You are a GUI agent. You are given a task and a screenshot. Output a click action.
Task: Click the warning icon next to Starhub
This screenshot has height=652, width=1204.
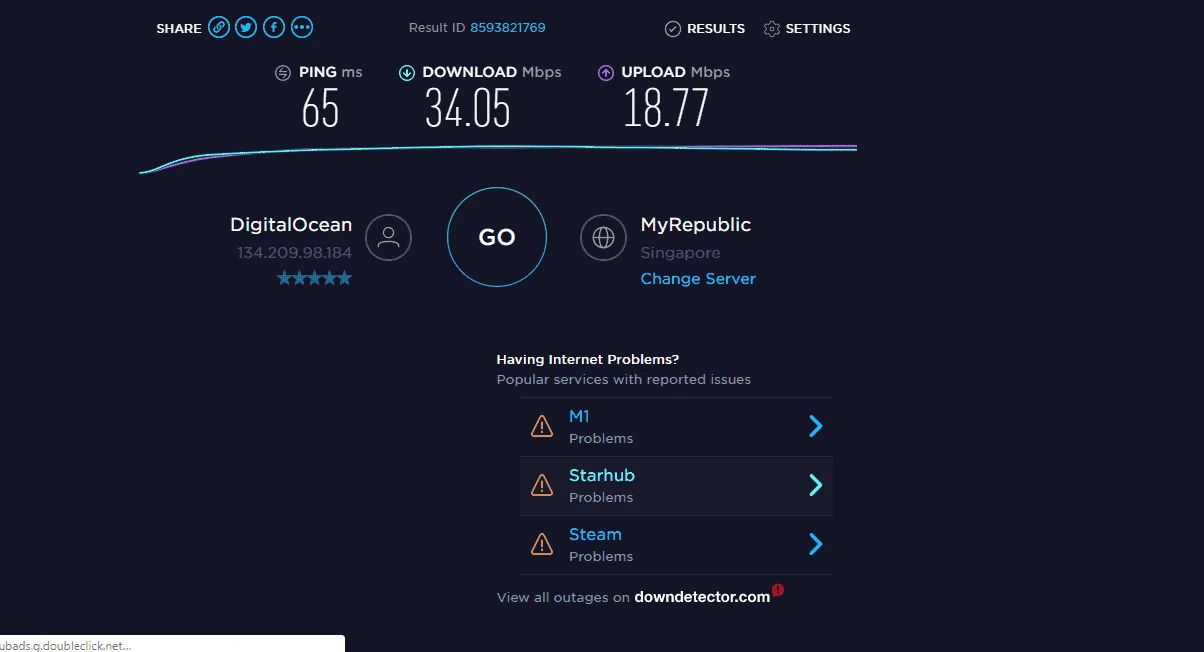[542, 486]
